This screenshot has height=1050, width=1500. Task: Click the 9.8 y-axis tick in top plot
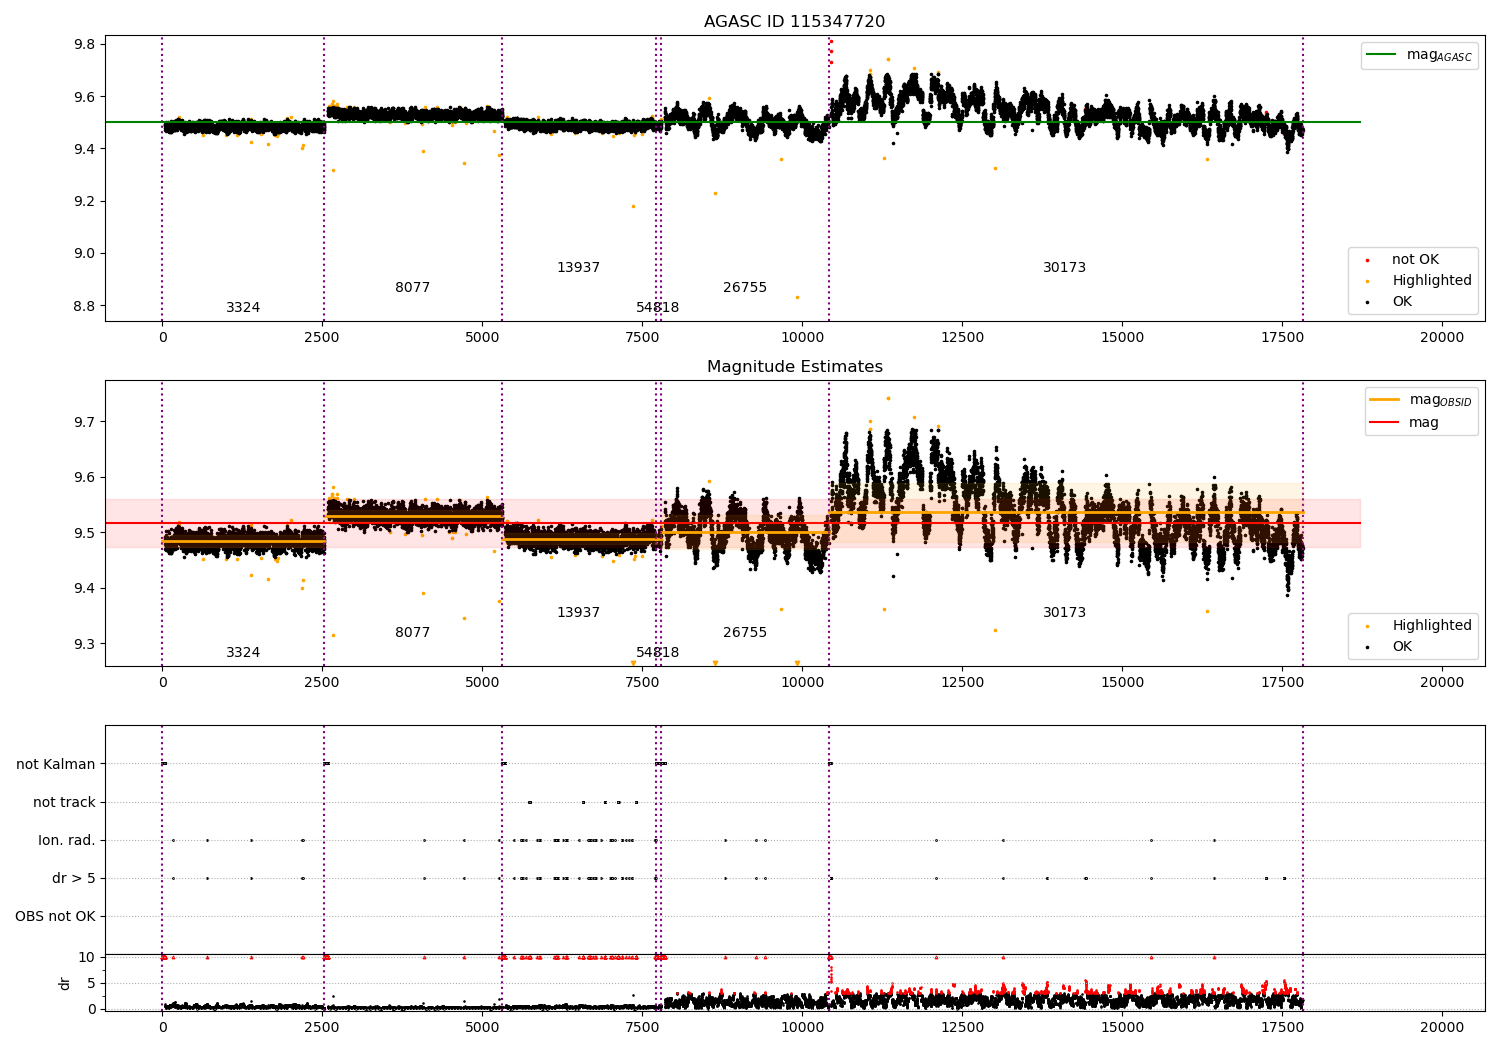click(x=83, y=45)
